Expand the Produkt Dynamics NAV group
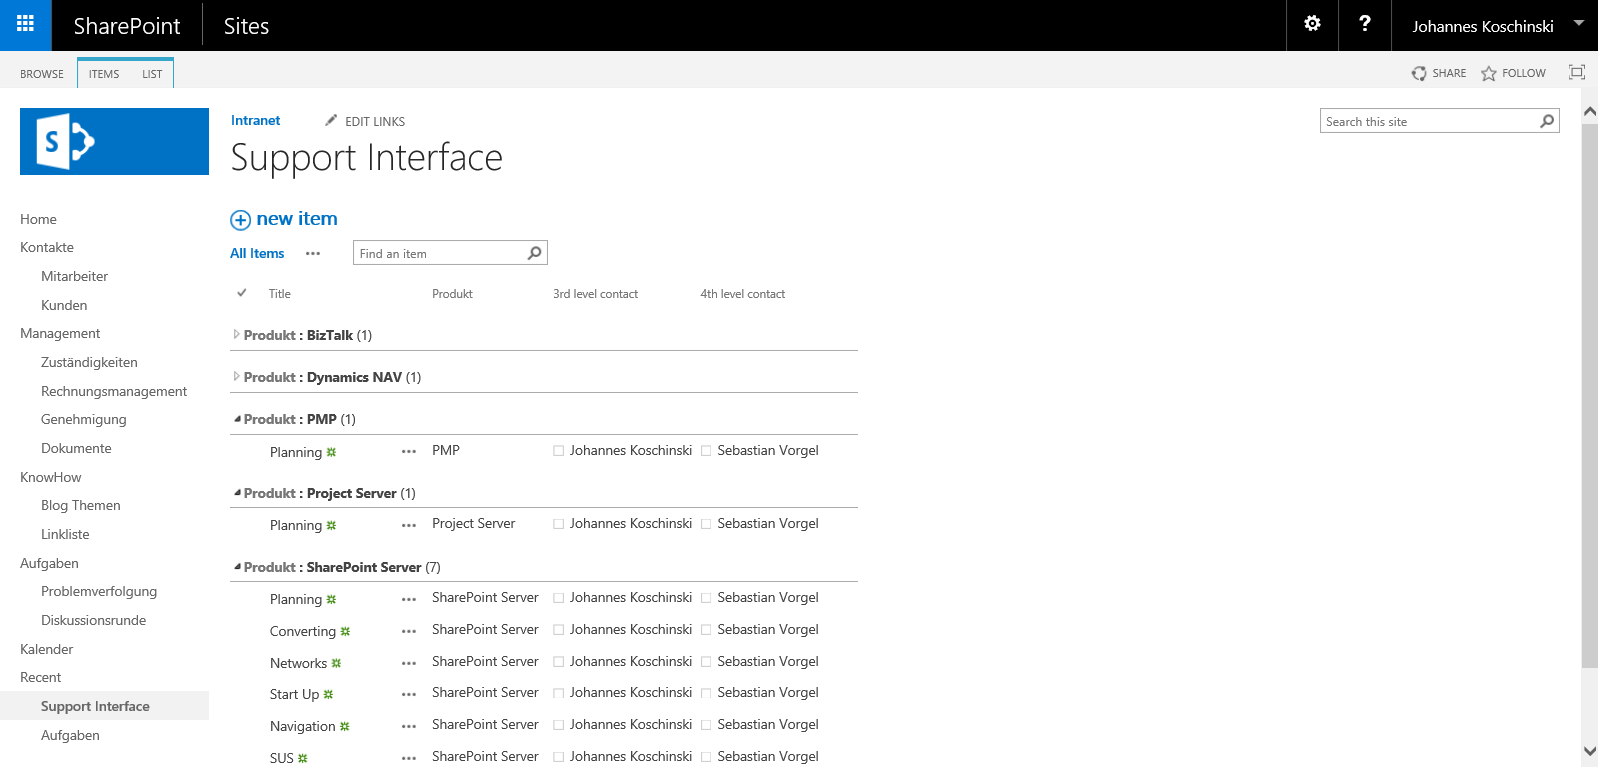The height and width of the screenshot is (767, 1598). point(236,376)
